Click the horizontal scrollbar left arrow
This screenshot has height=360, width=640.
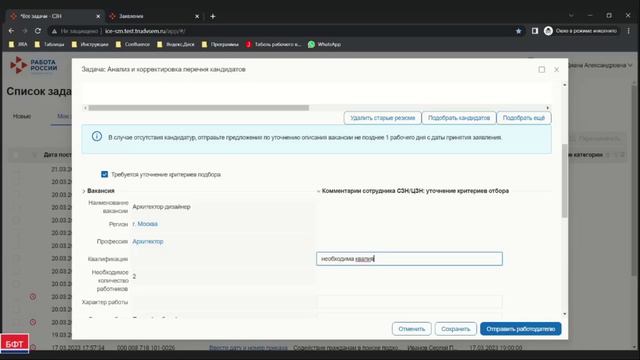click(x=85, y=108)
